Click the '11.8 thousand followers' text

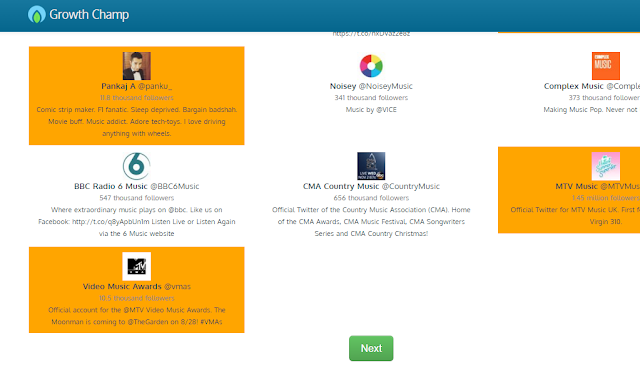point(137,98)
